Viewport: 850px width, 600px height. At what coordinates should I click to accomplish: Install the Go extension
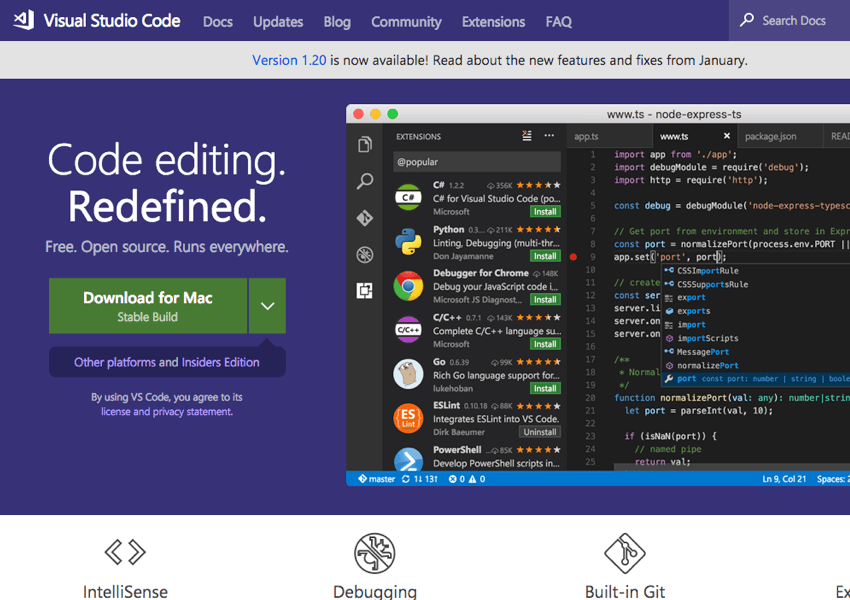coord(545,388)
